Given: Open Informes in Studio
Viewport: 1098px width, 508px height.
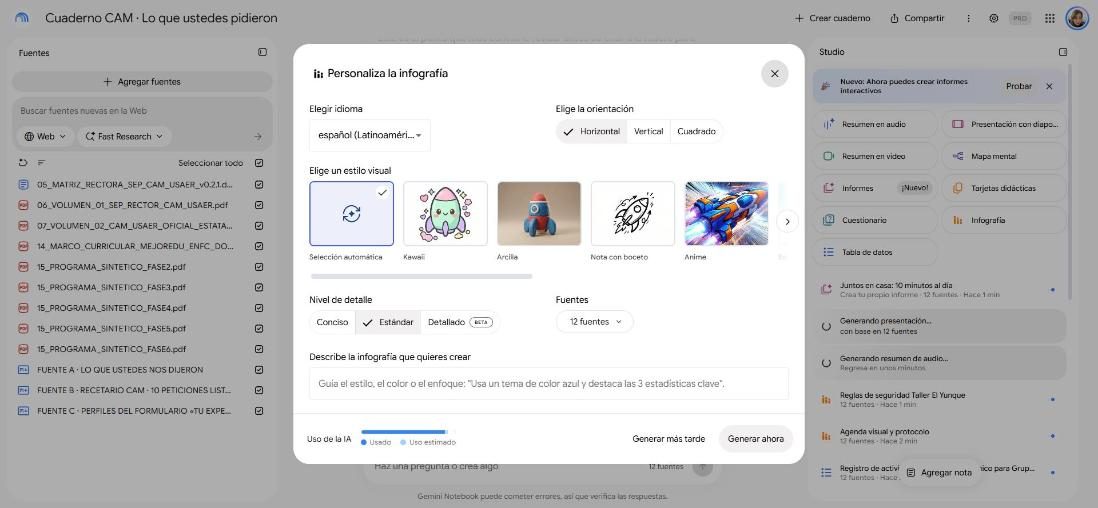Looking at the screenshot, I should (x=875, y=188).
